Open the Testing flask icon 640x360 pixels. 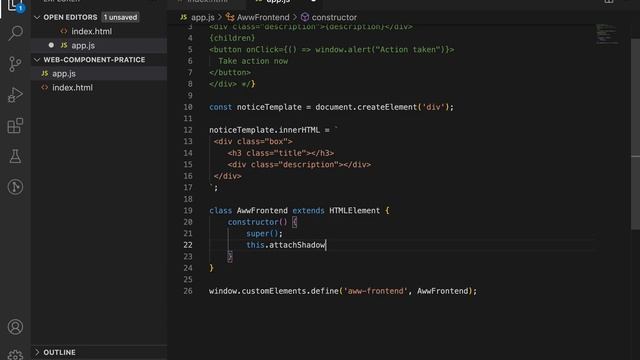[x=16, y=156]
